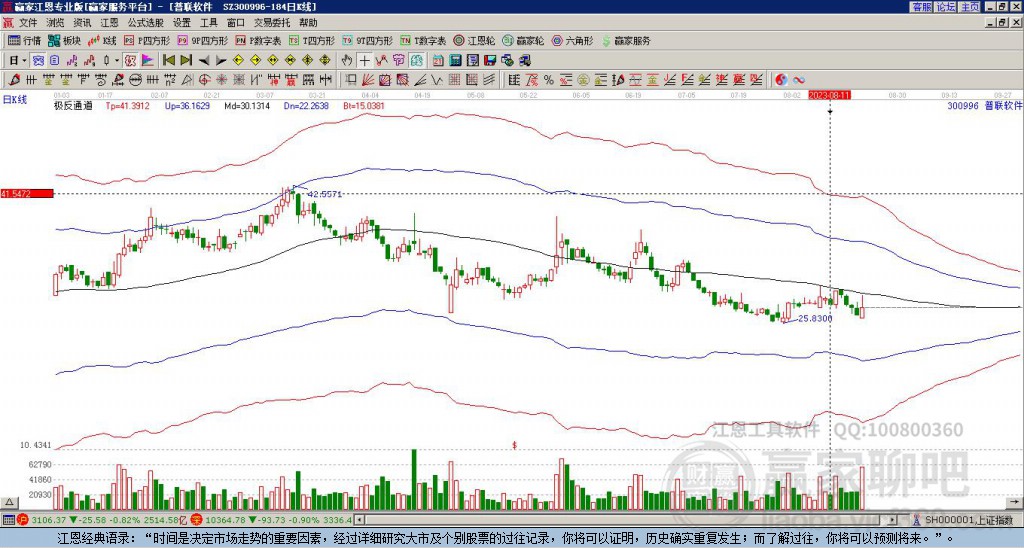
Task: Click the 板块 sector toolbar button
Action: (64, 40)
